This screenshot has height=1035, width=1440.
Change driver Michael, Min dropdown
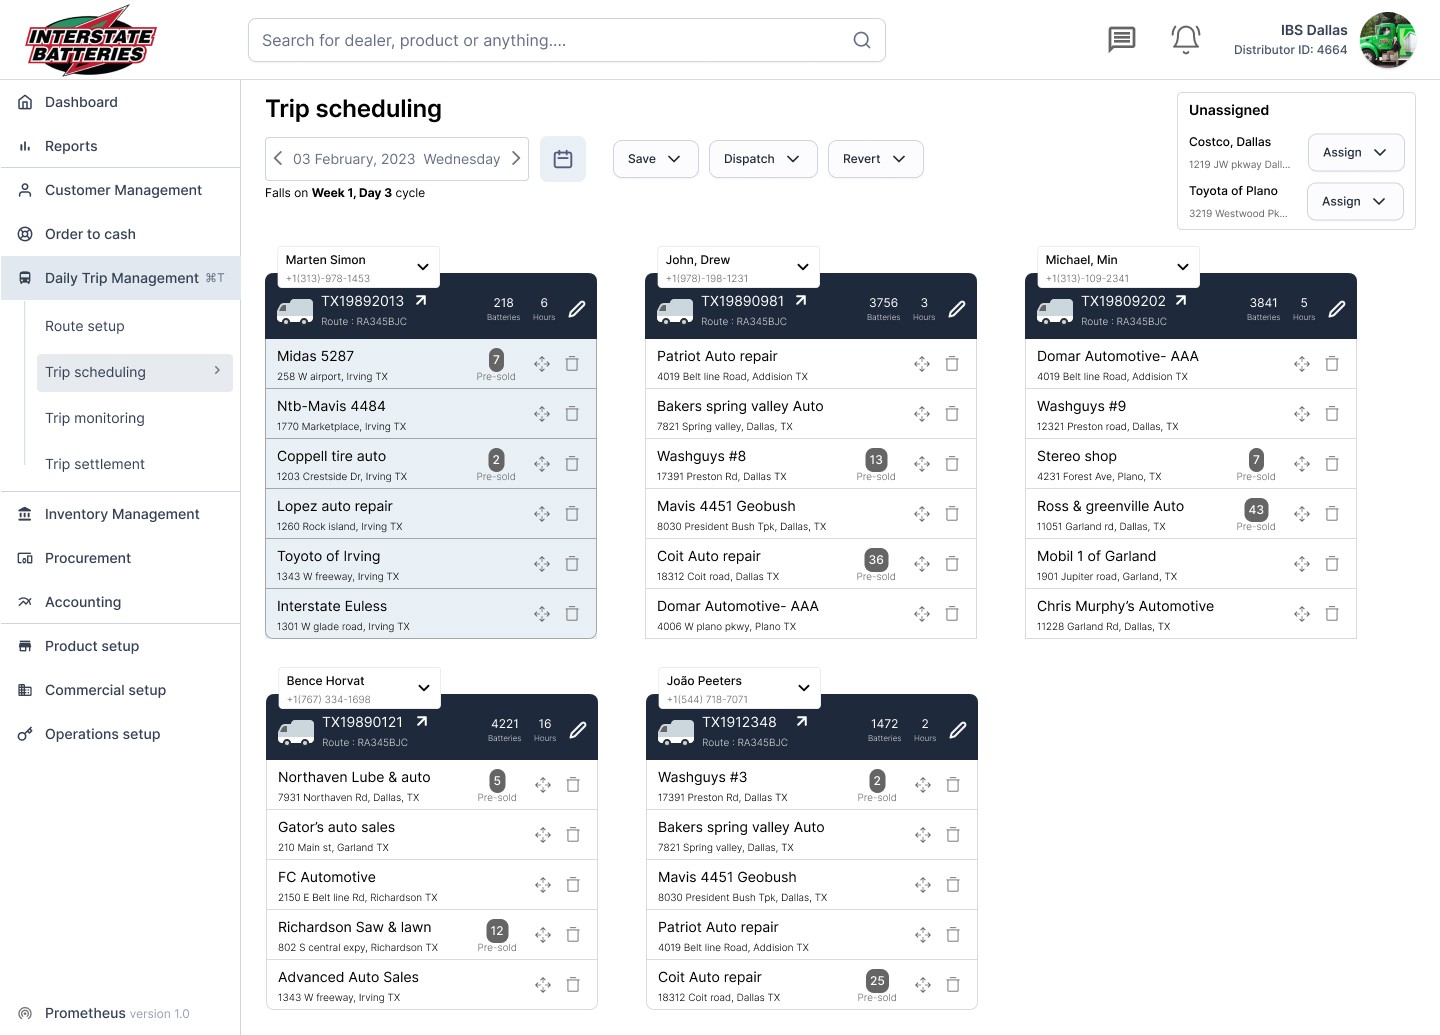click(x=1119, y=267)
